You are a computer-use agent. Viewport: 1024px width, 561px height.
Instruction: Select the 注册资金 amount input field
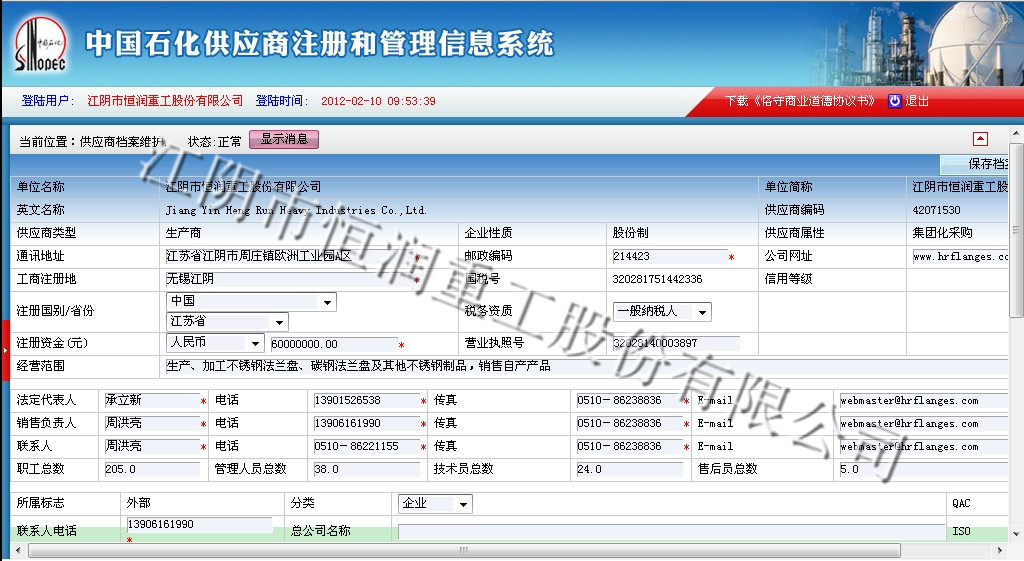pos(332,344)
